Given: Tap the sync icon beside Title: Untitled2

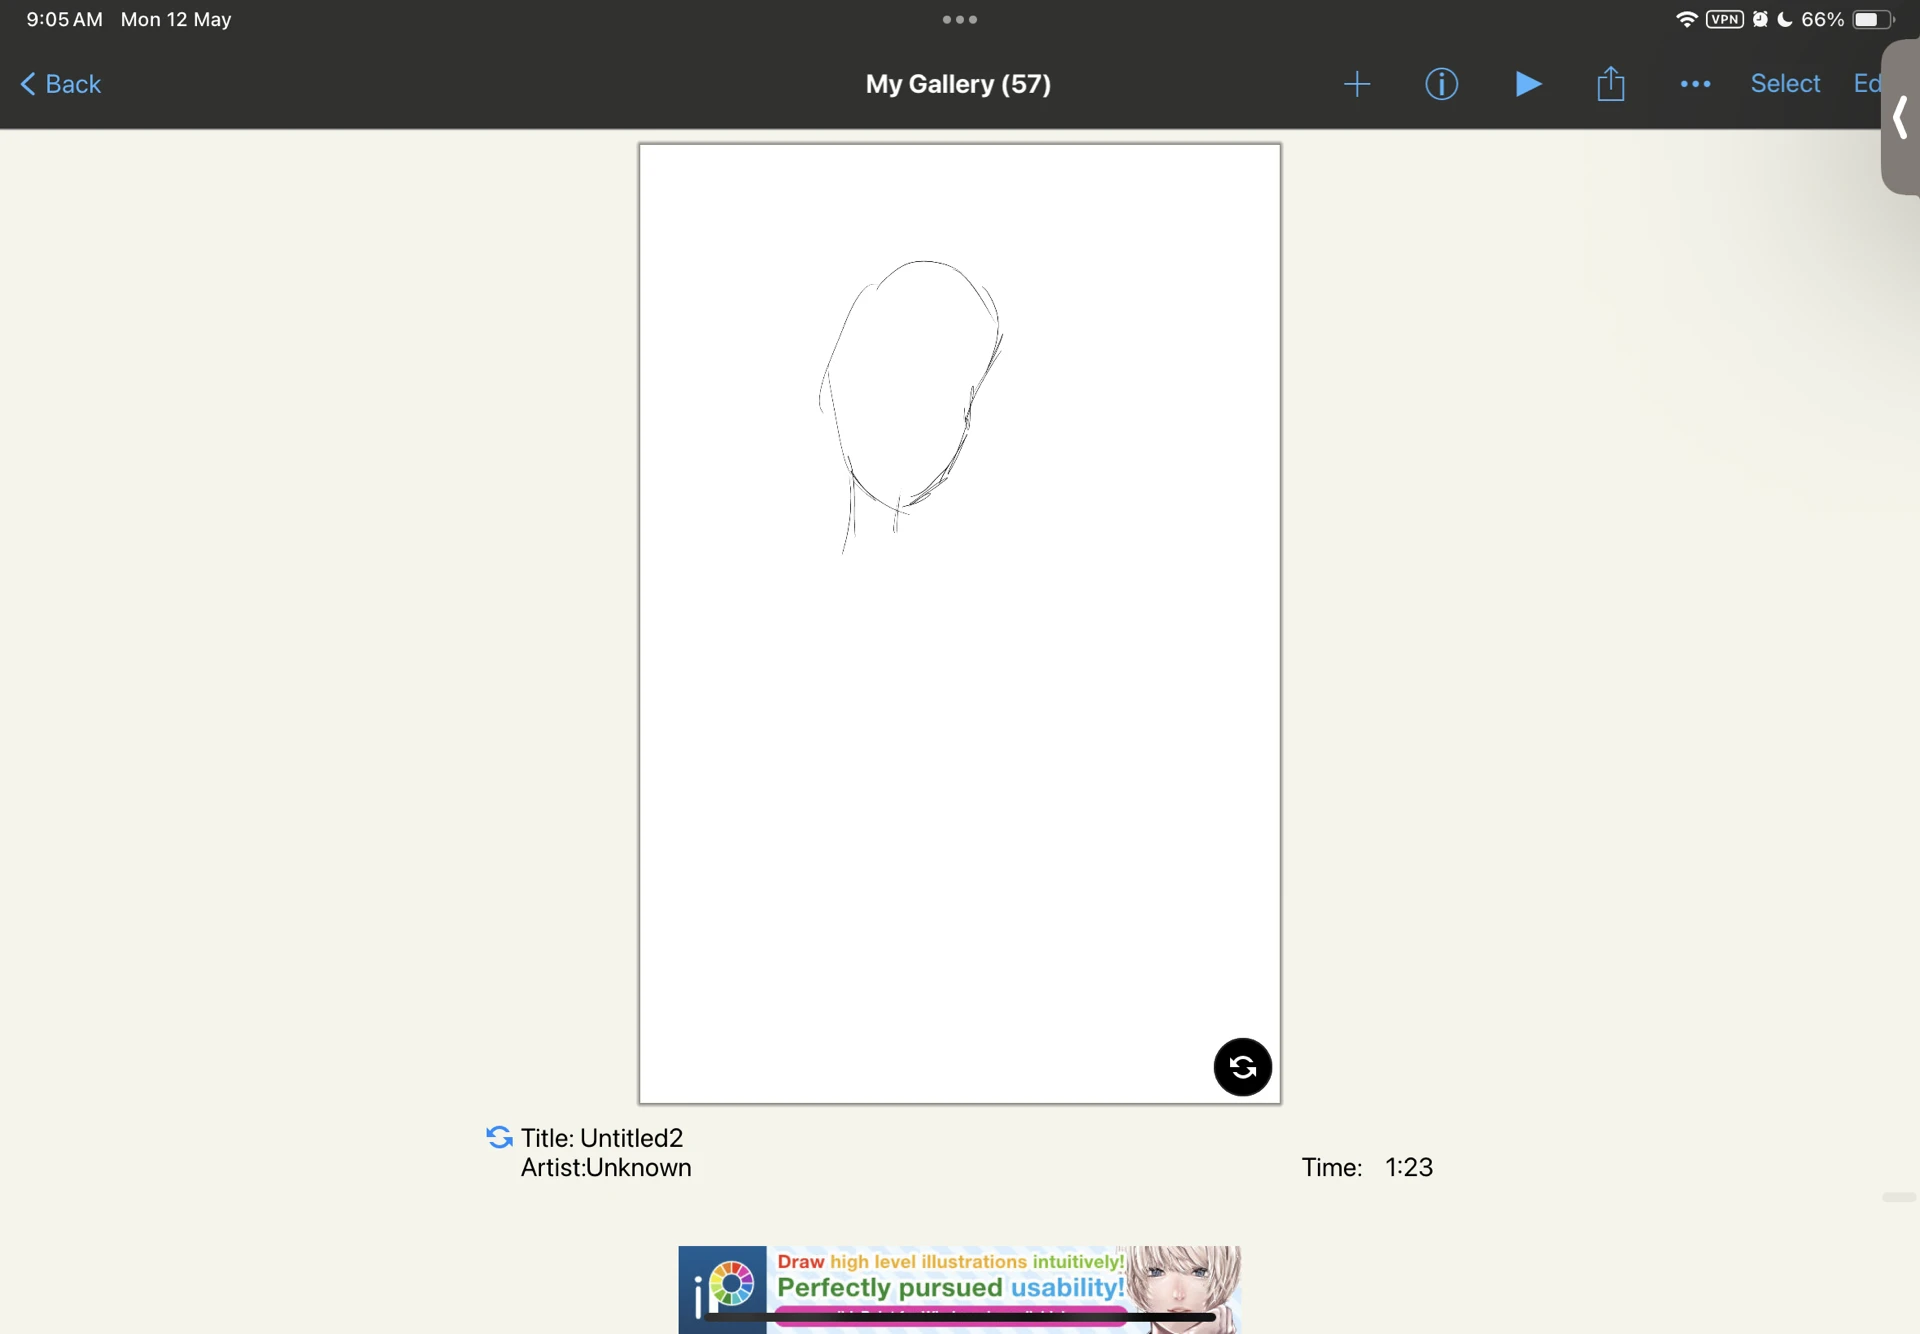Looking at the screenshot, I should pyautogui.click(x=497, y=1138).
